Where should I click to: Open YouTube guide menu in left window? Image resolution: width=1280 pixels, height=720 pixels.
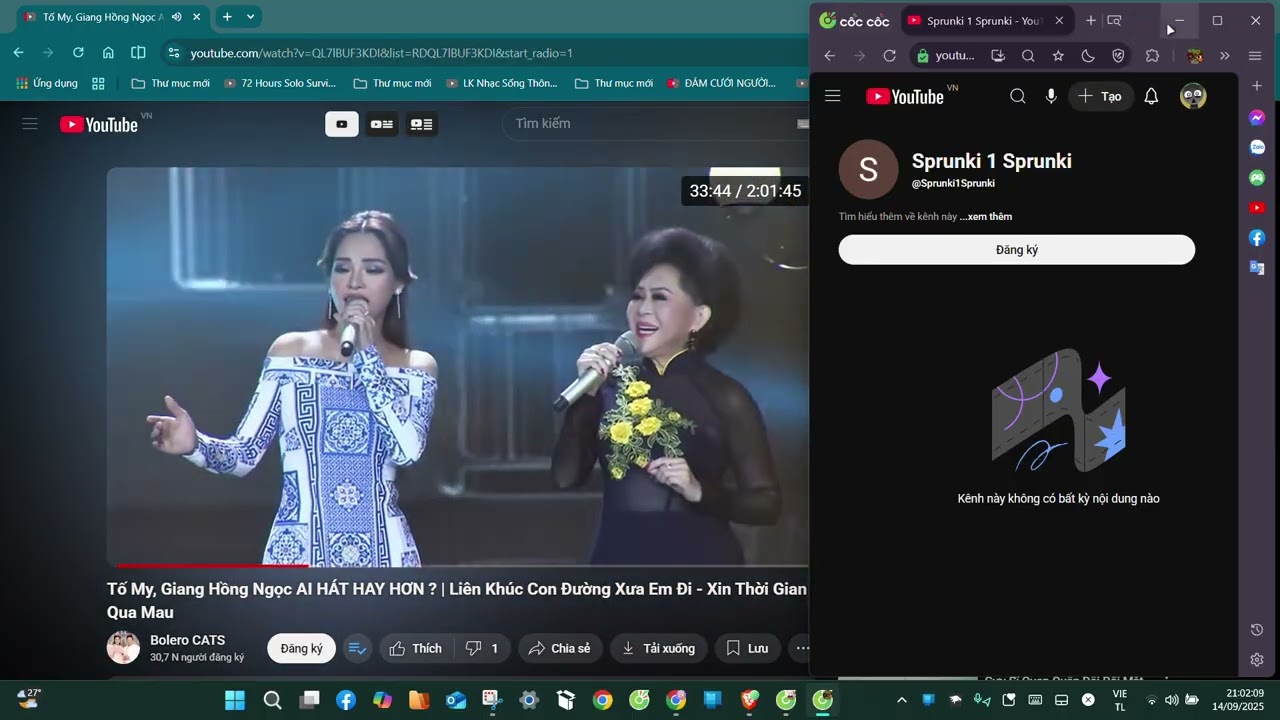pos(30,124)
